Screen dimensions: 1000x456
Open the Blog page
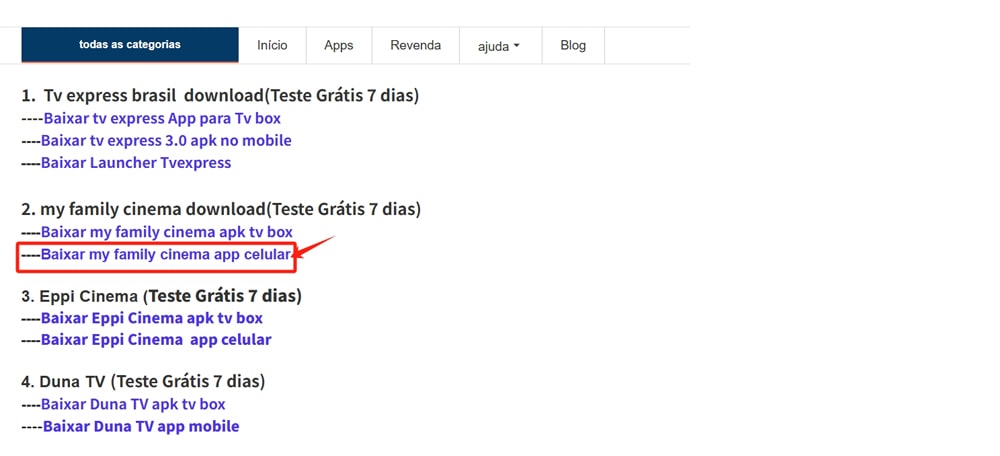[x=573, y=45]
